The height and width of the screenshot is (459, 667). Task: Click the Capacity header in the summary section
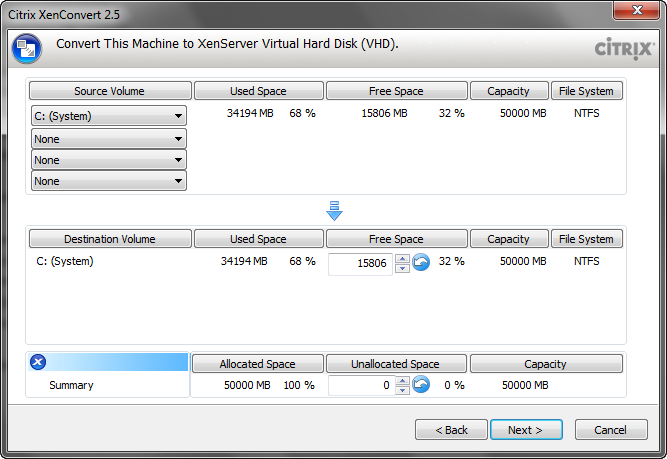click(x=546, y=364)
